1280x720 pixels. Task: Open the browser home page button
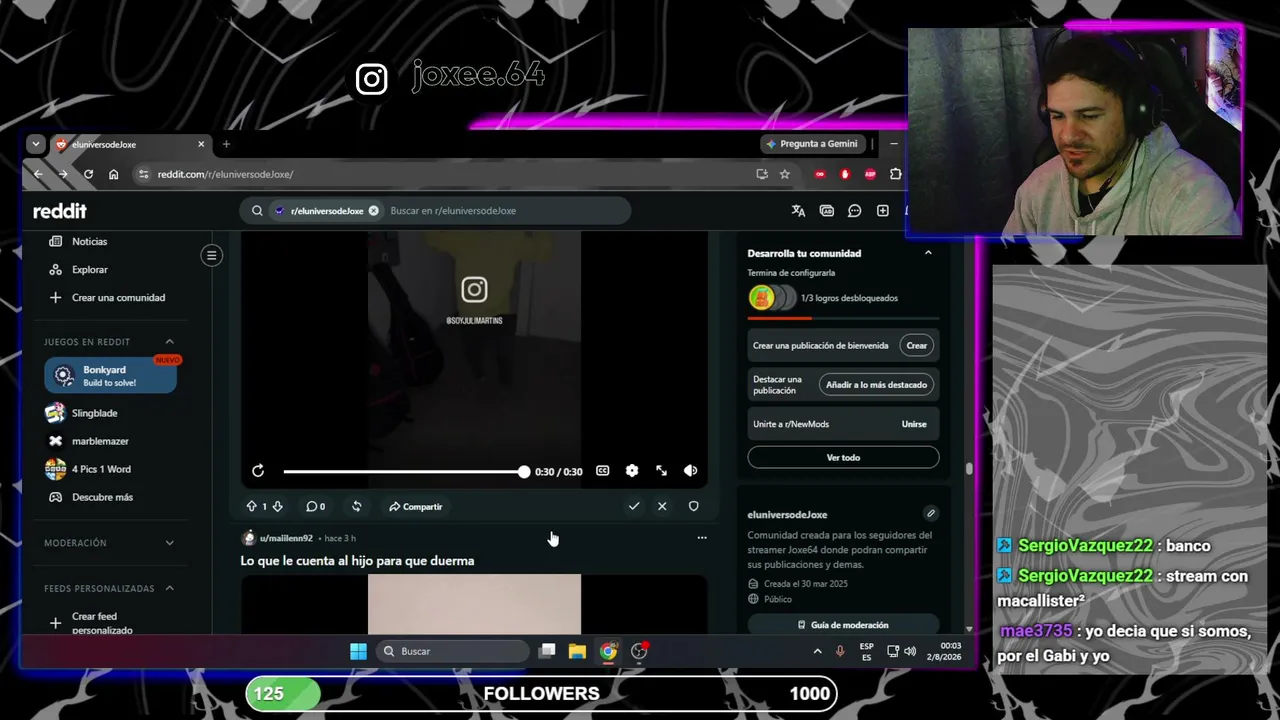tap(113, 174)
